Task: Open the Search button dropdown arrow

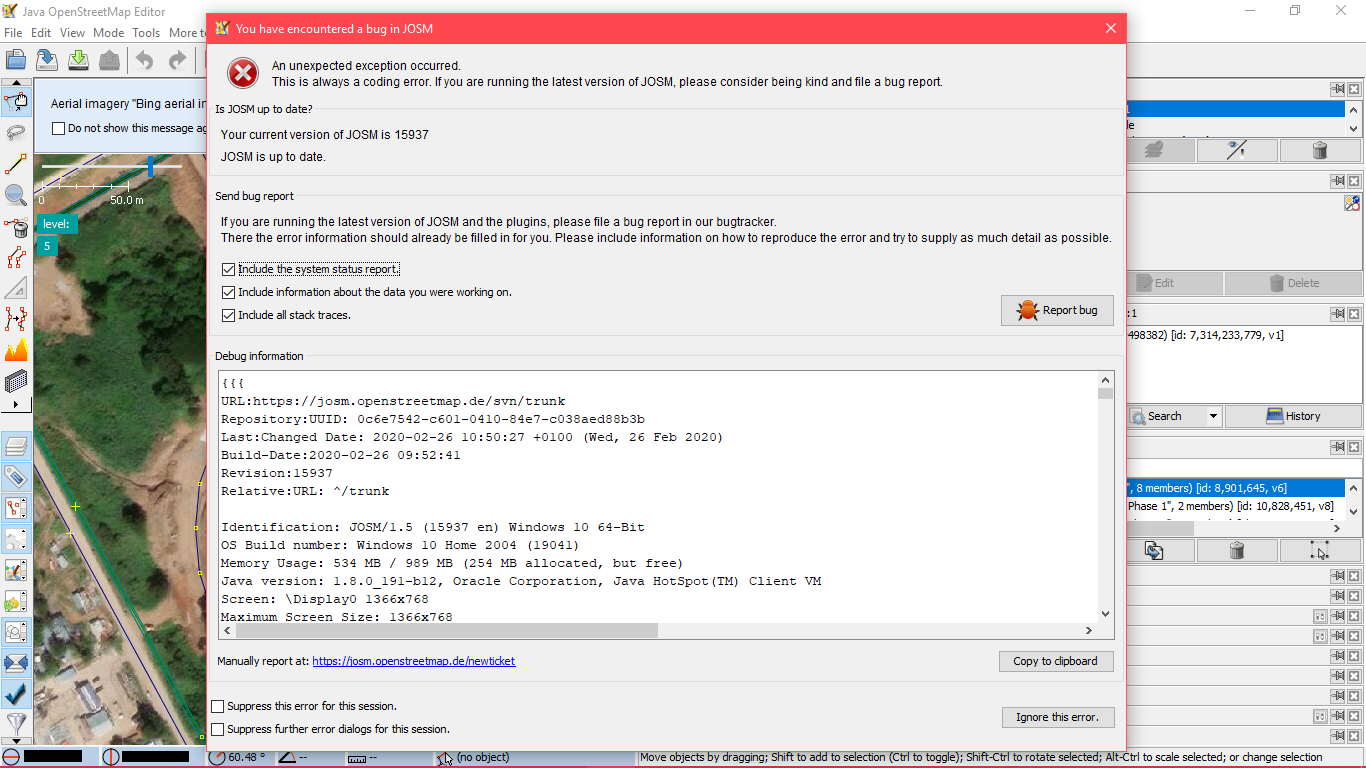Action: coord(1213,416)
